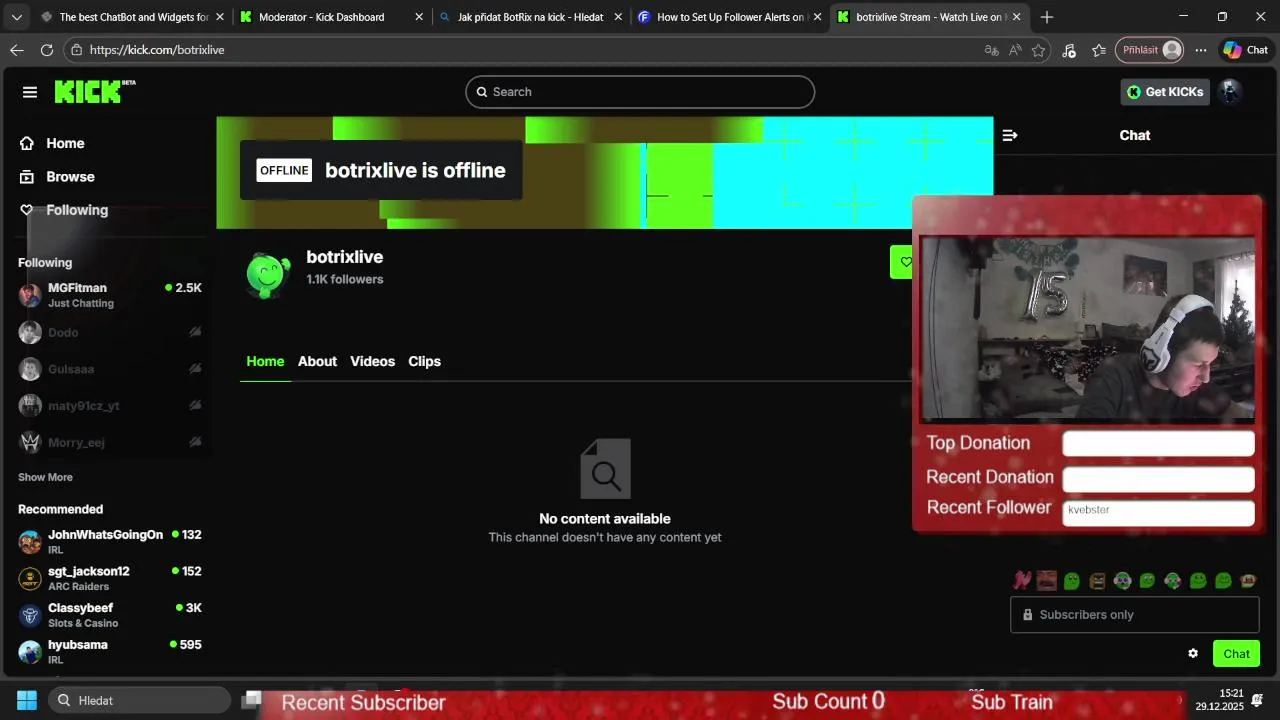This screenshot has height=720, width=1280.
Task: Open Classybeef Slots & Casino stream
Action: (x=110, y=615)
